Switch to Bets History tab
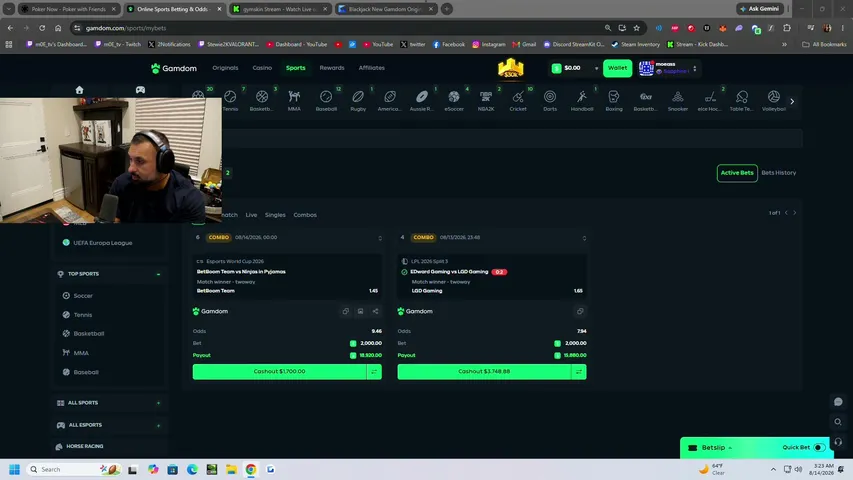 pyautogui.click(x=778, y=173)
